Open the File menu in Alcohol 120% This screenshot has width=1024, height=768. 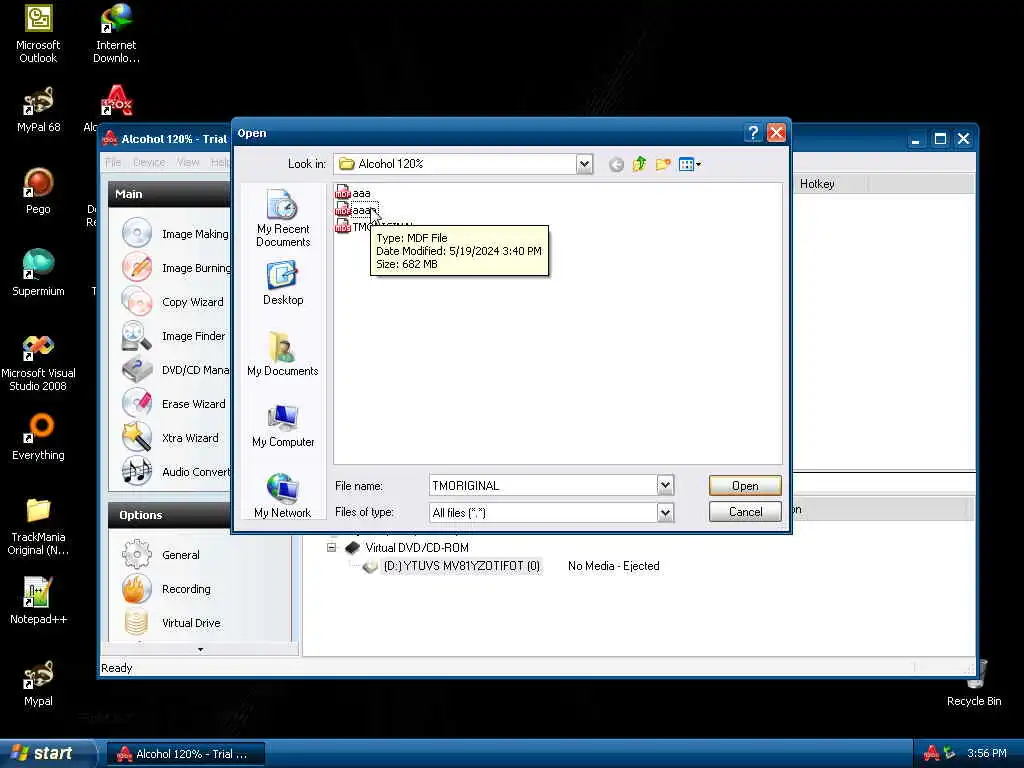click(x=113, y=163)
